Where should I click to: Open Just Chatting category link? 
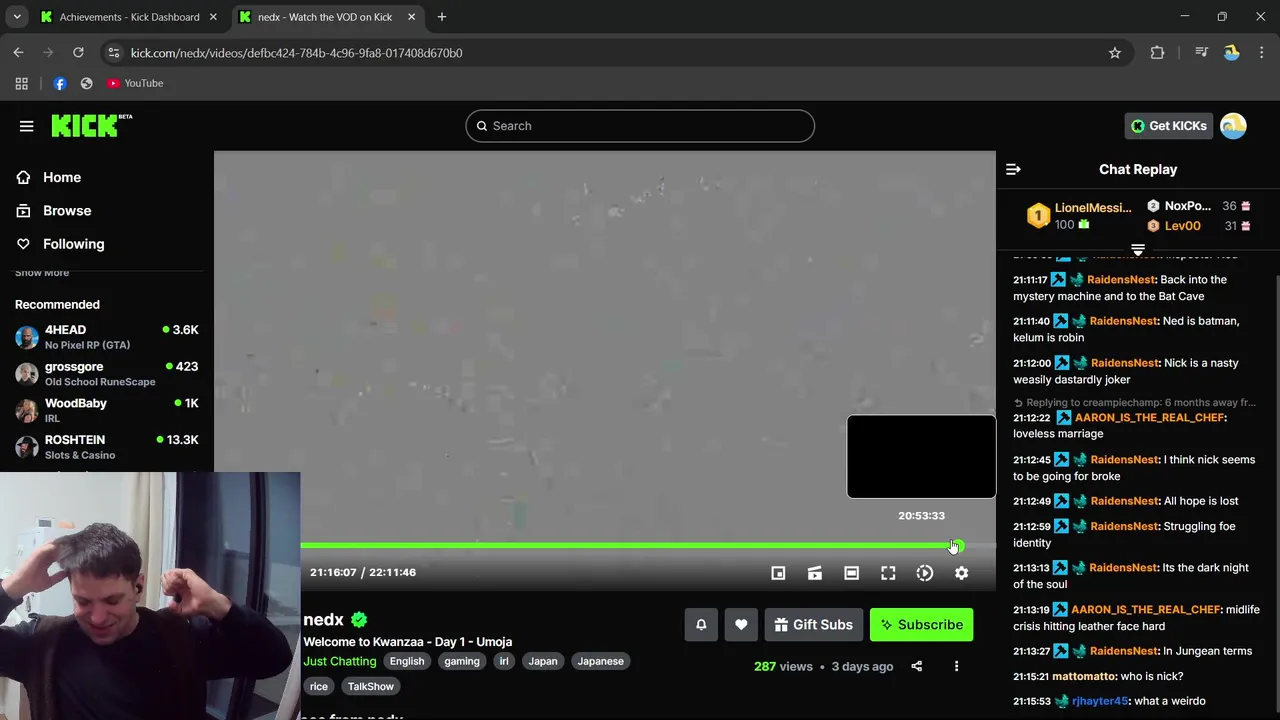click(x=340, y=661)
